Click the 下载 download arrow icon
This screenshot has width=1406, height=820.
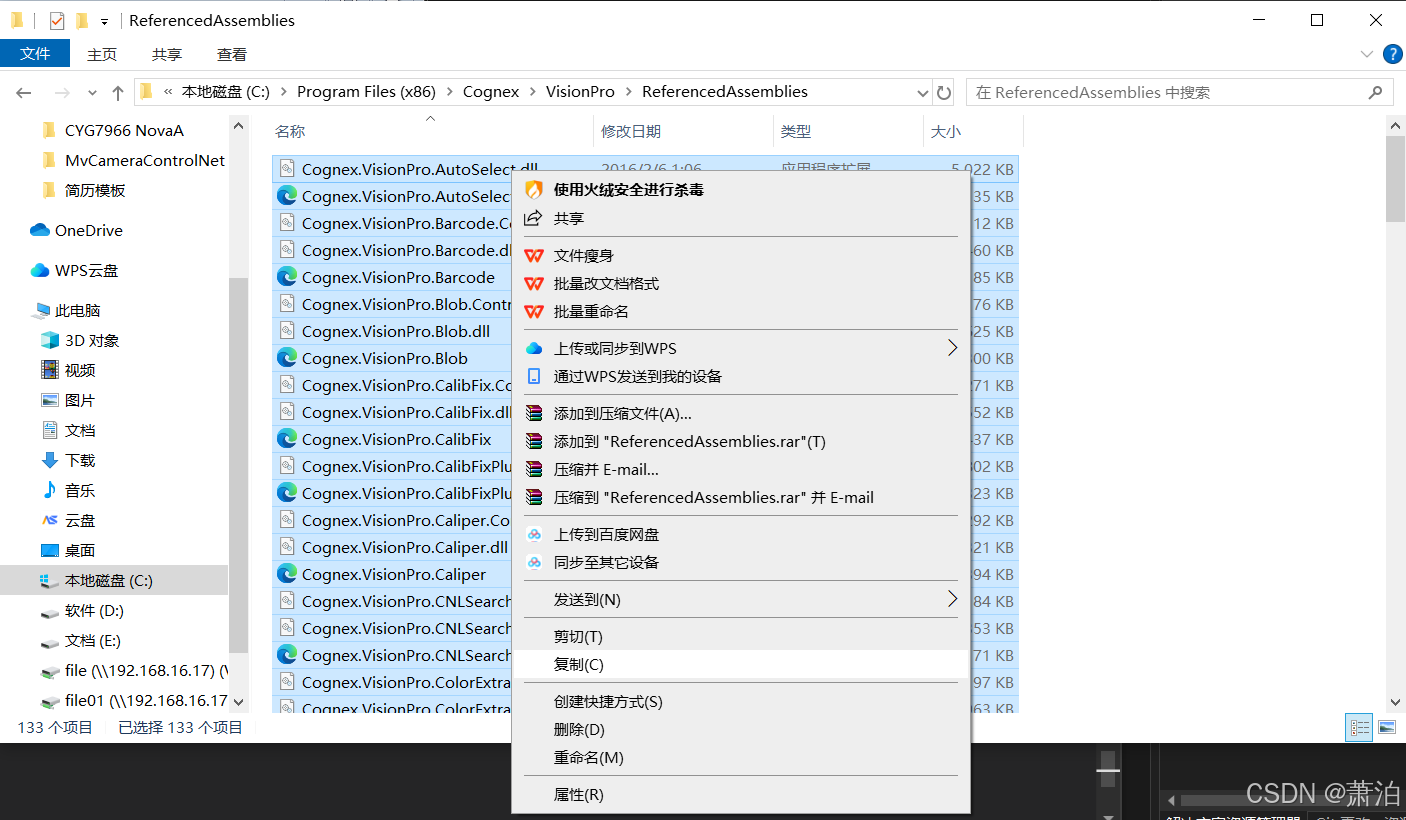(x=50, y=460)
